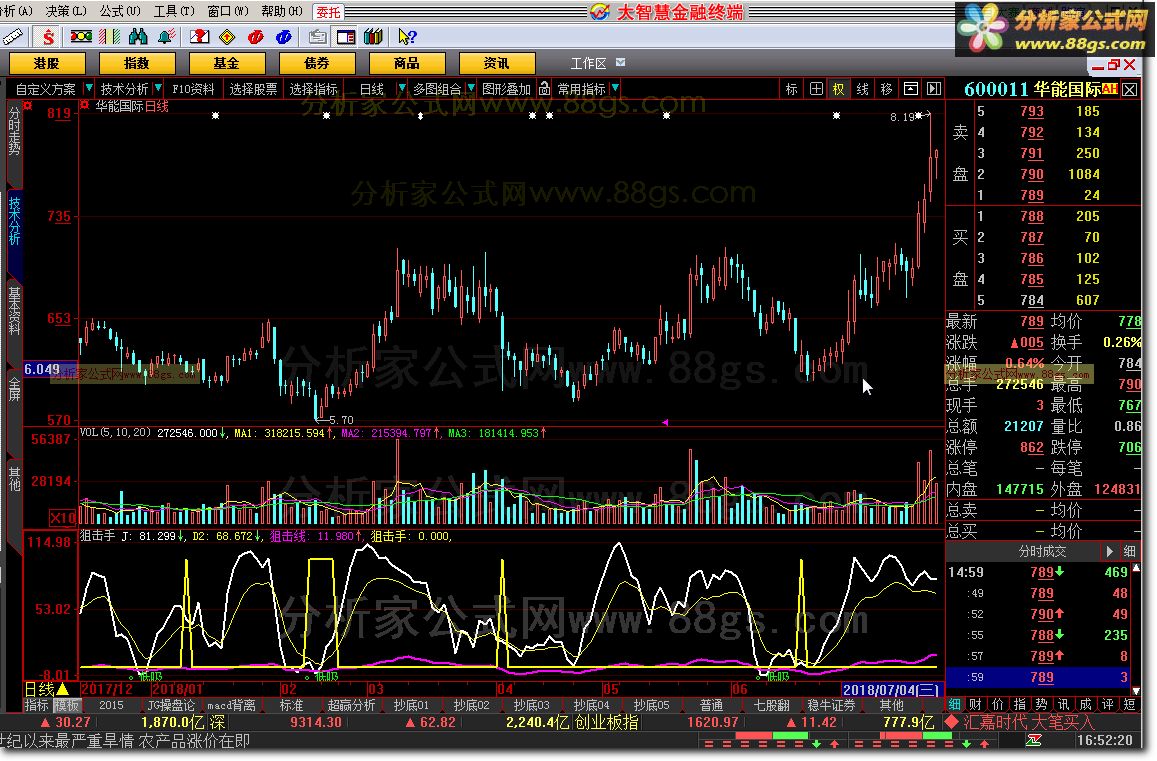Toggle the 图形叠加 chart overlay button
This screenshot has height=761, width=1157.
click(x=506, y=89)
